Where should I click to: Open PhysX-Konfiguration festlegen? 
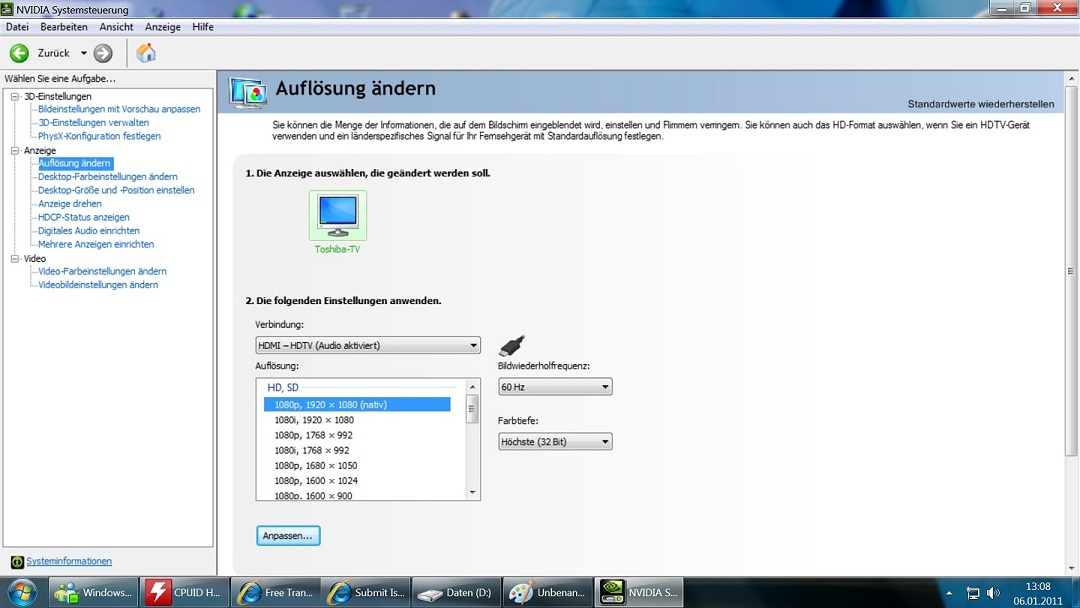tap(99, 136)
